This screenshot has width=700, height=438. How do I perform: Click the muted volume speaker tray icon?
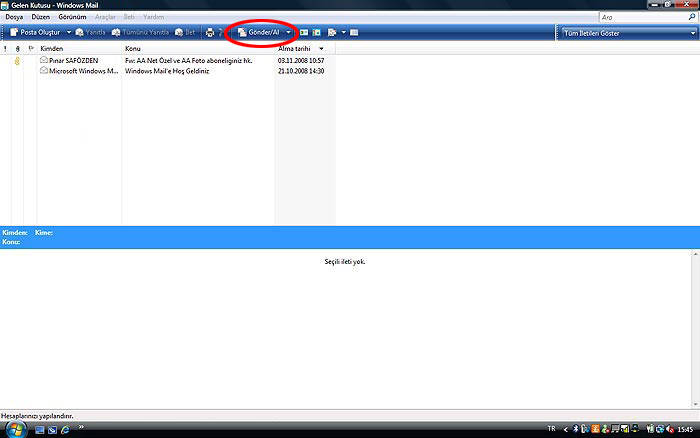670,430
